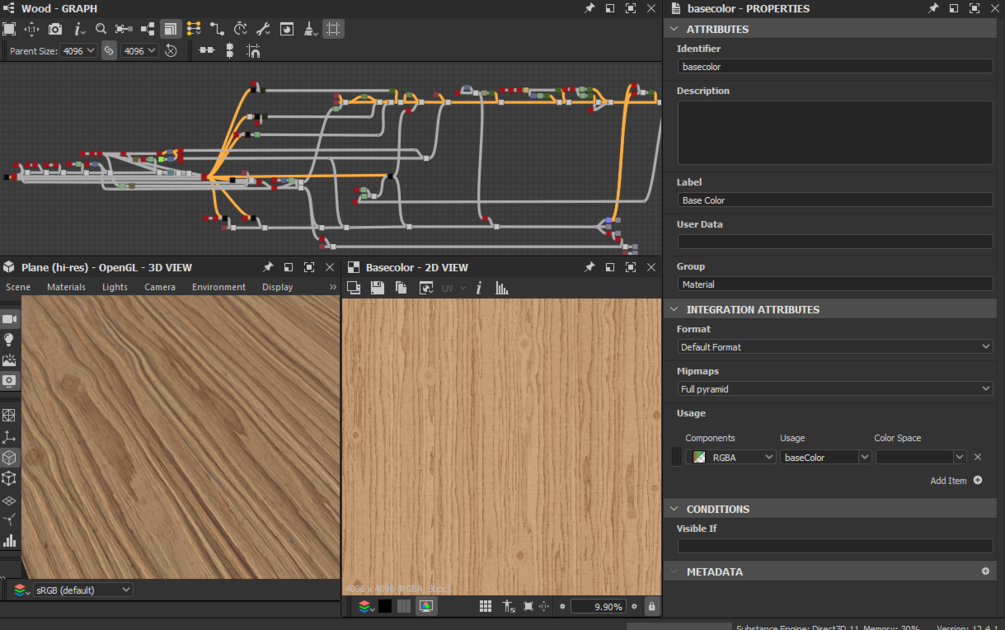The height and width of the screenshot is (630, 1005).
Task: Toggle the parent size ratio link button
Action: tap(109, 51)
